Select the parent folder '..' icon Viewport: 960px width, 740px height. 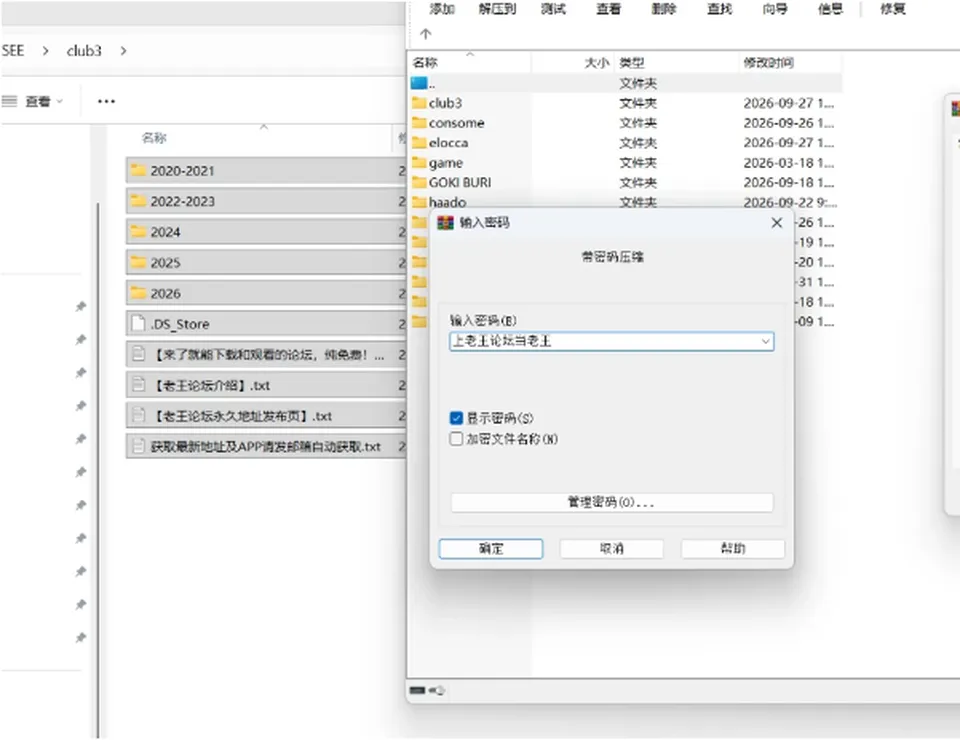click(x=419, y=83)
